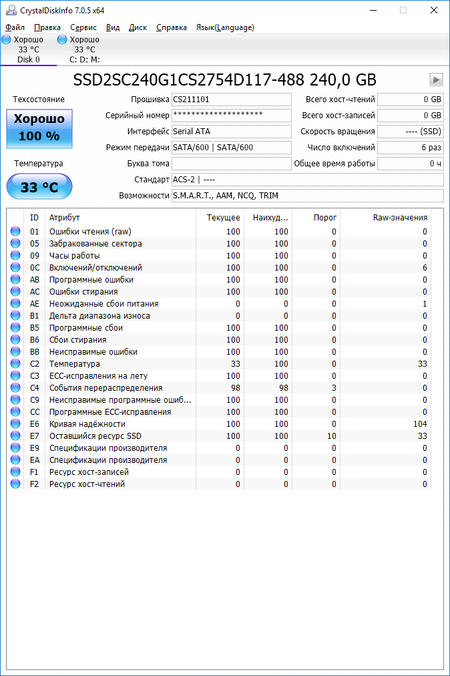450x676 pixels.
Task: Click the Режим передачи SATA/600 field
Action: 231,147
